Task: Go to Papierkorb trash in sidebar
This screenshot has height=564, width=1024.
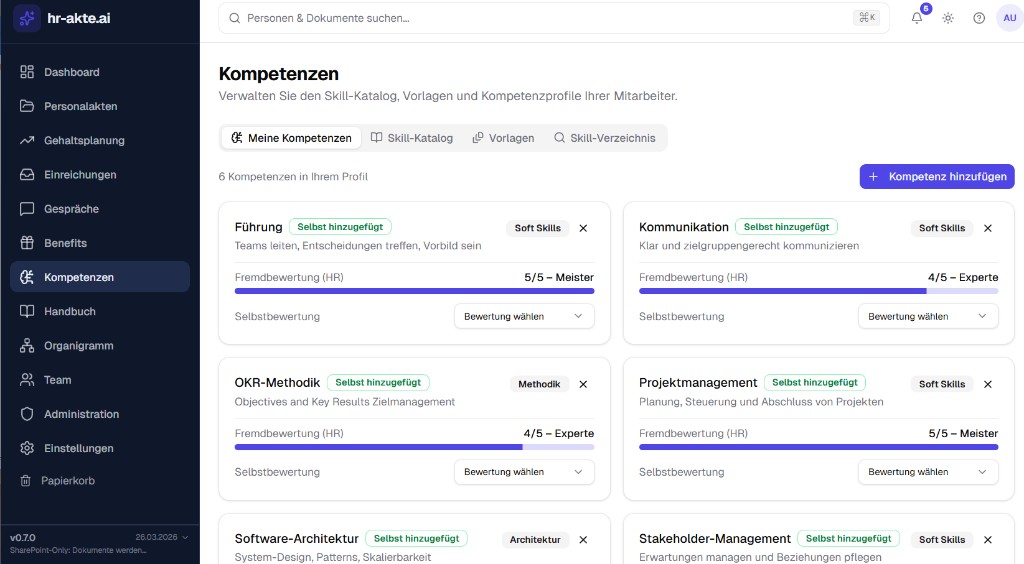Action: pos(68,480)
